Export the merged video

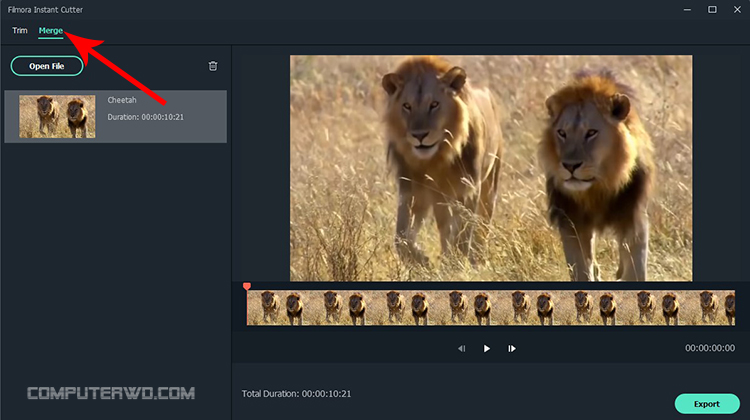coord(707,404)
